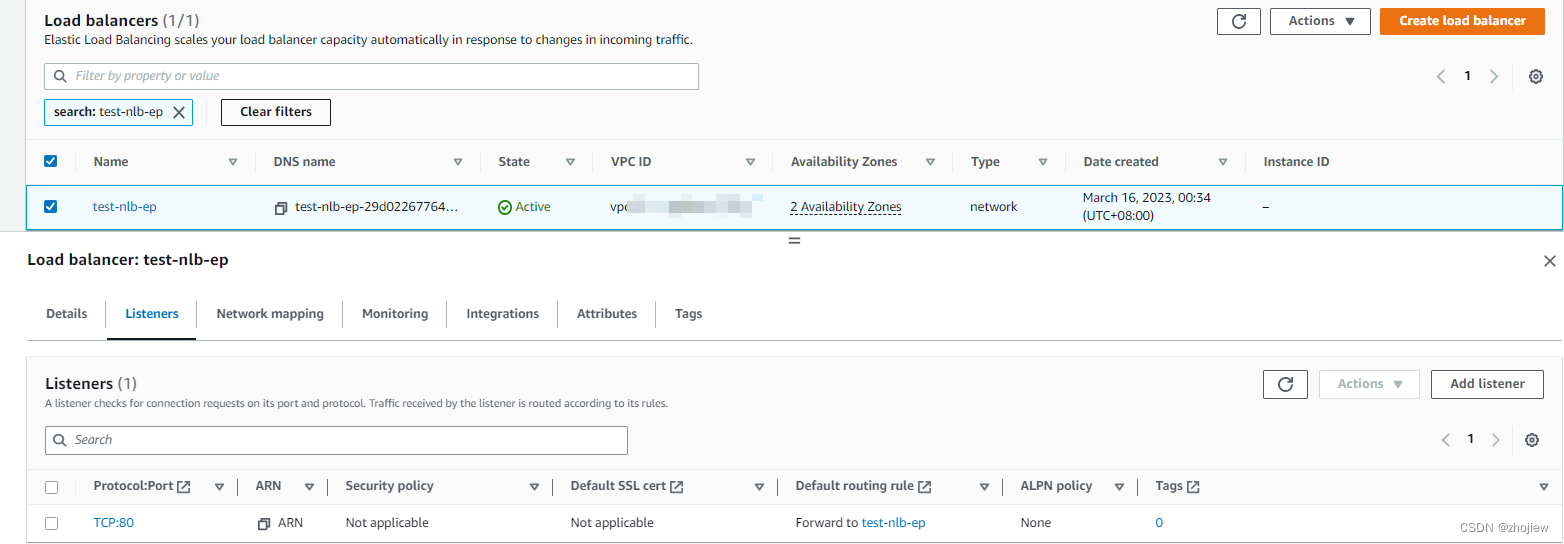1564x544 pixels.
Task: Open Default SSL cert external info icon
Action: point(677,487)
